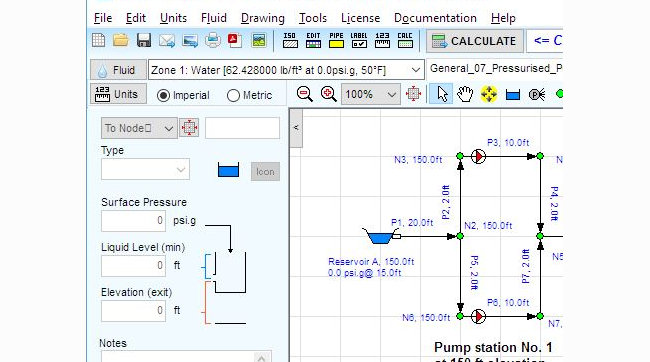This screenshot has height=362, width=650.
Task: Select the pump on pipe P3
Action: (478, 156)
